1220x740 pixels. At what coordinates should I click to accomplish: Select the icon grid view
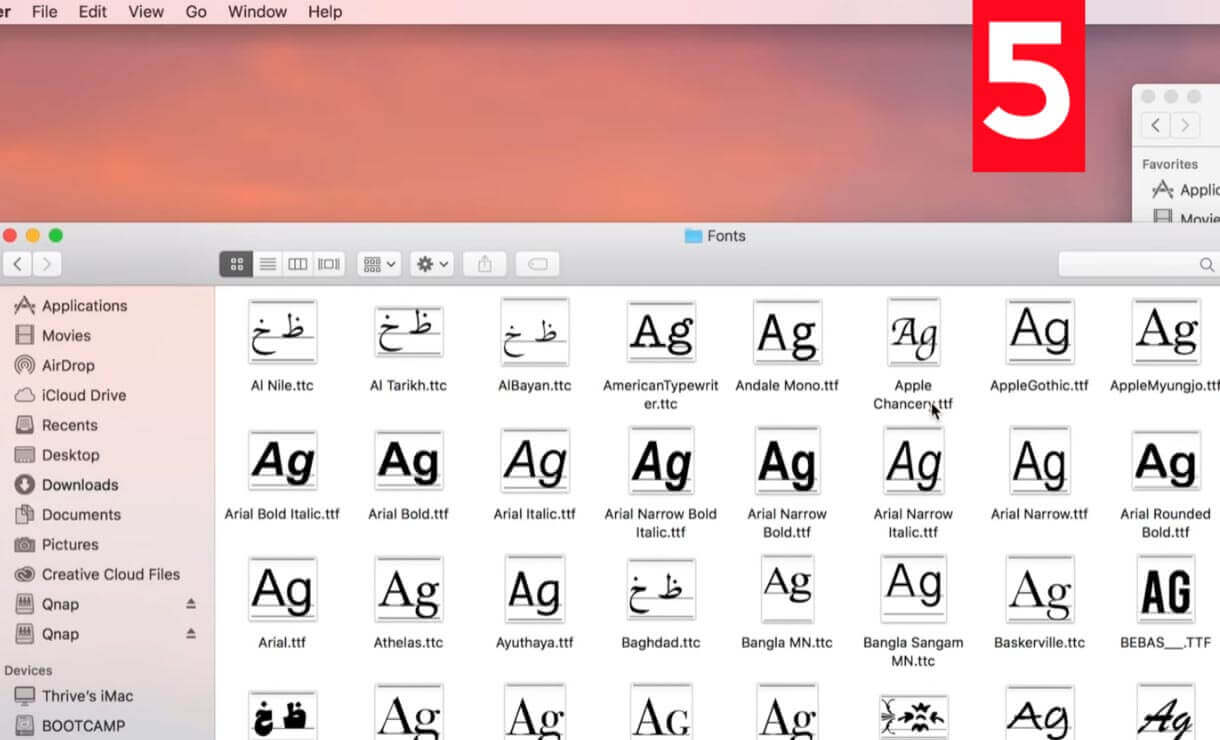(236, 263)
